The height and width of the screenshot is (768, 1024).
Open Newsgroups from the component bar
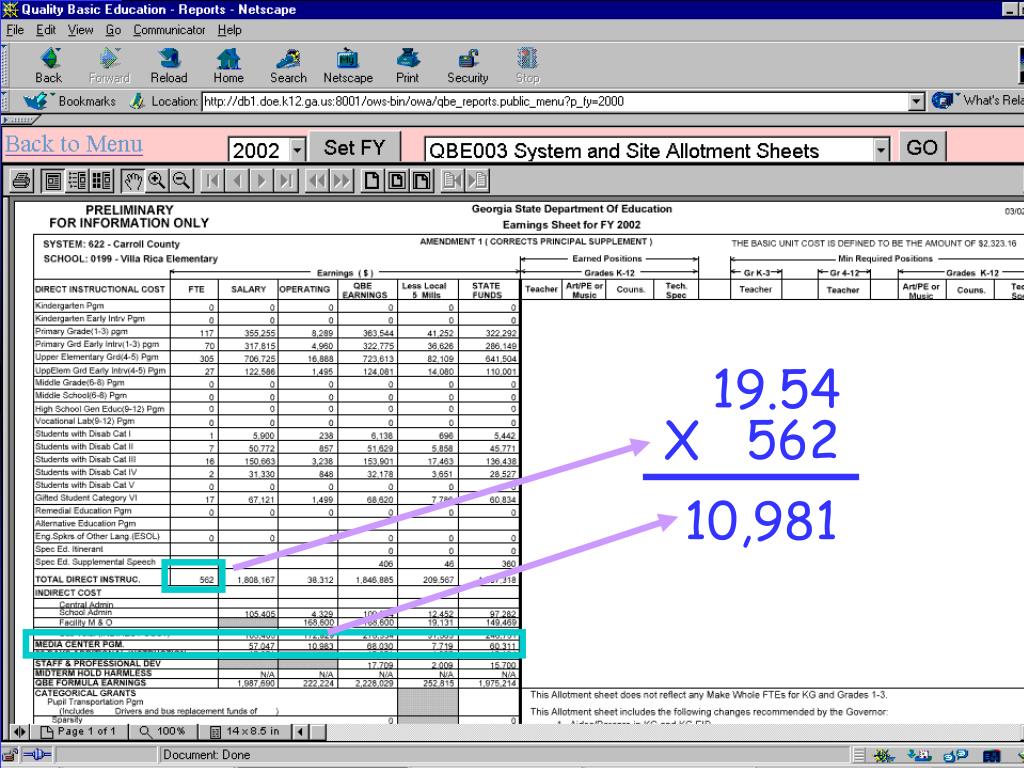click(x=954, y=756)
